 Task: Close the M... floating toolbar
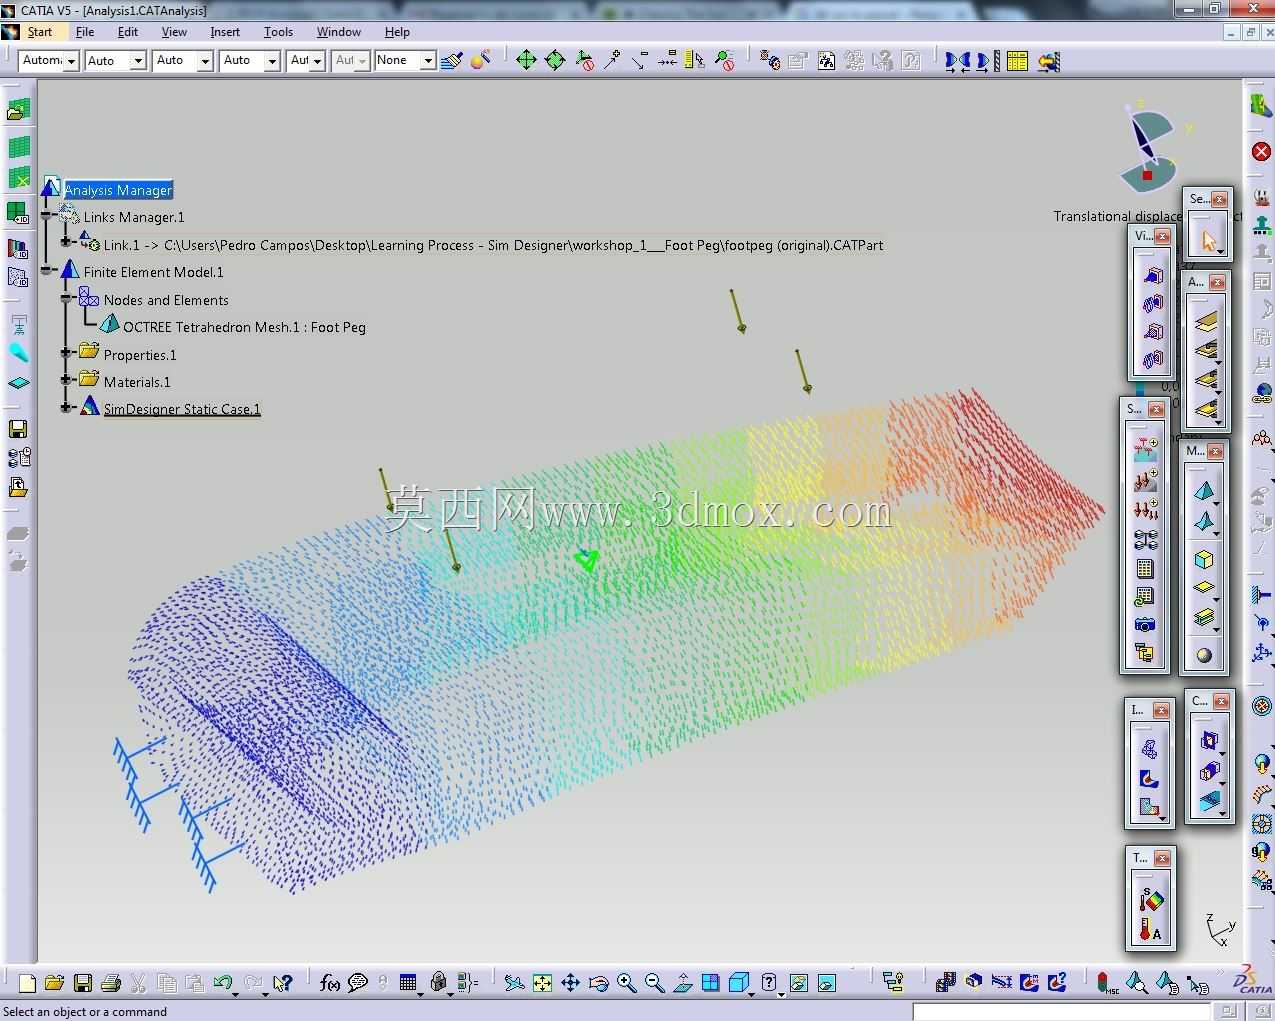pos(1215,451)
